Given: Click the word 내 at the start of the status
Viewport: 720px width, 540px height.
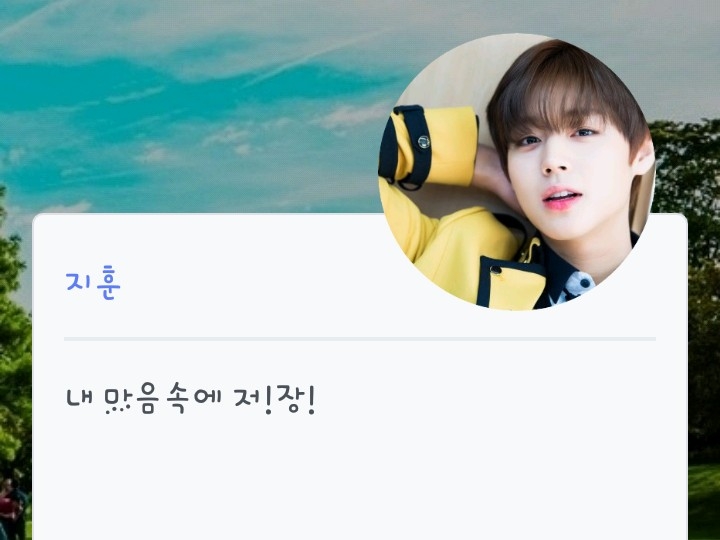Looking at the screenshot, I should click(x=80, y=399).
